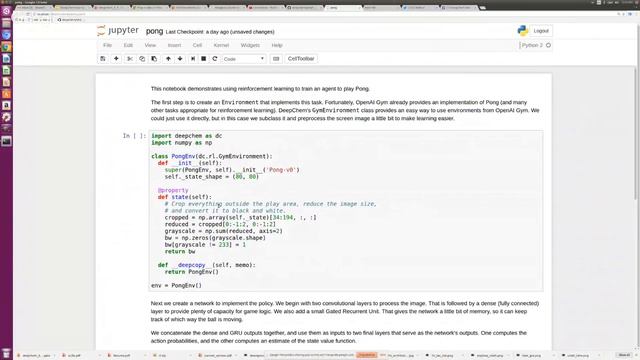Click the class PongEnv definition line
The width and height of the screenshot is (640, 360).
coord(211,156)
